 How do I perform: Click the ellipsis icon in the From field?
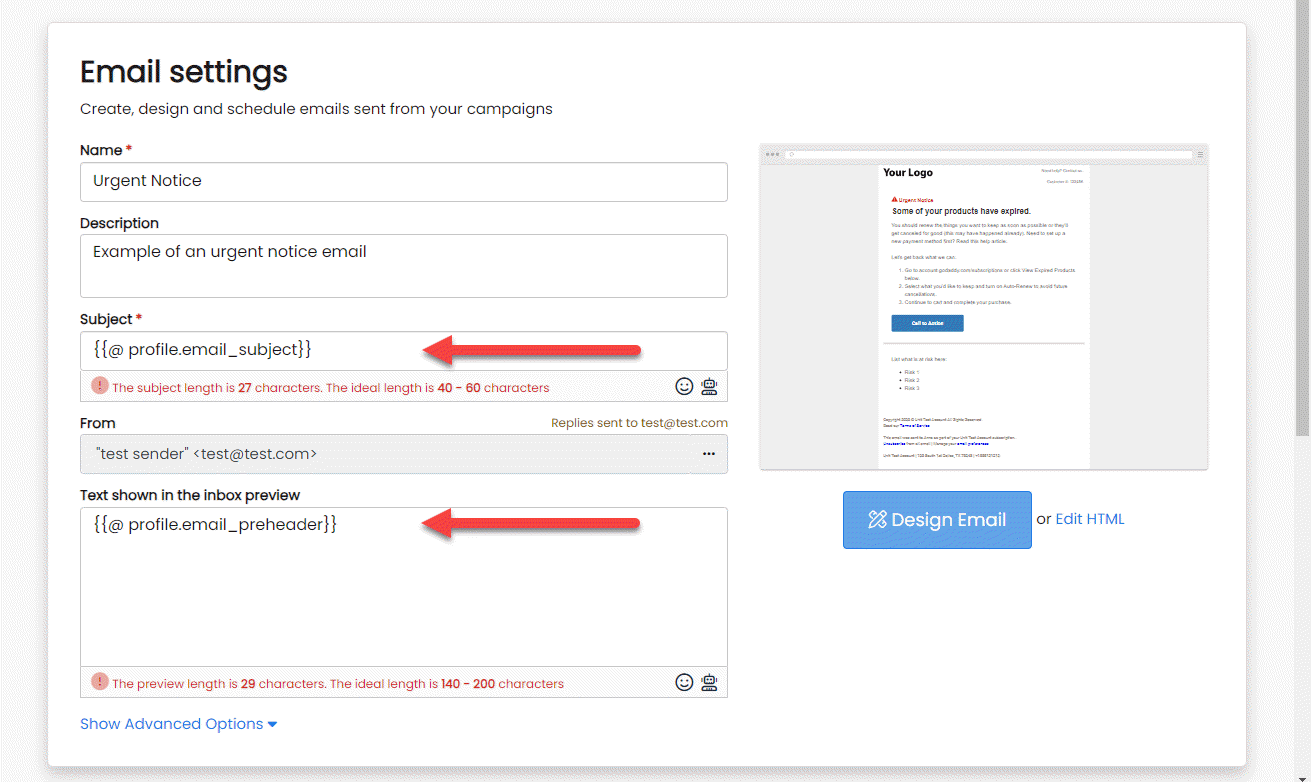708,454
